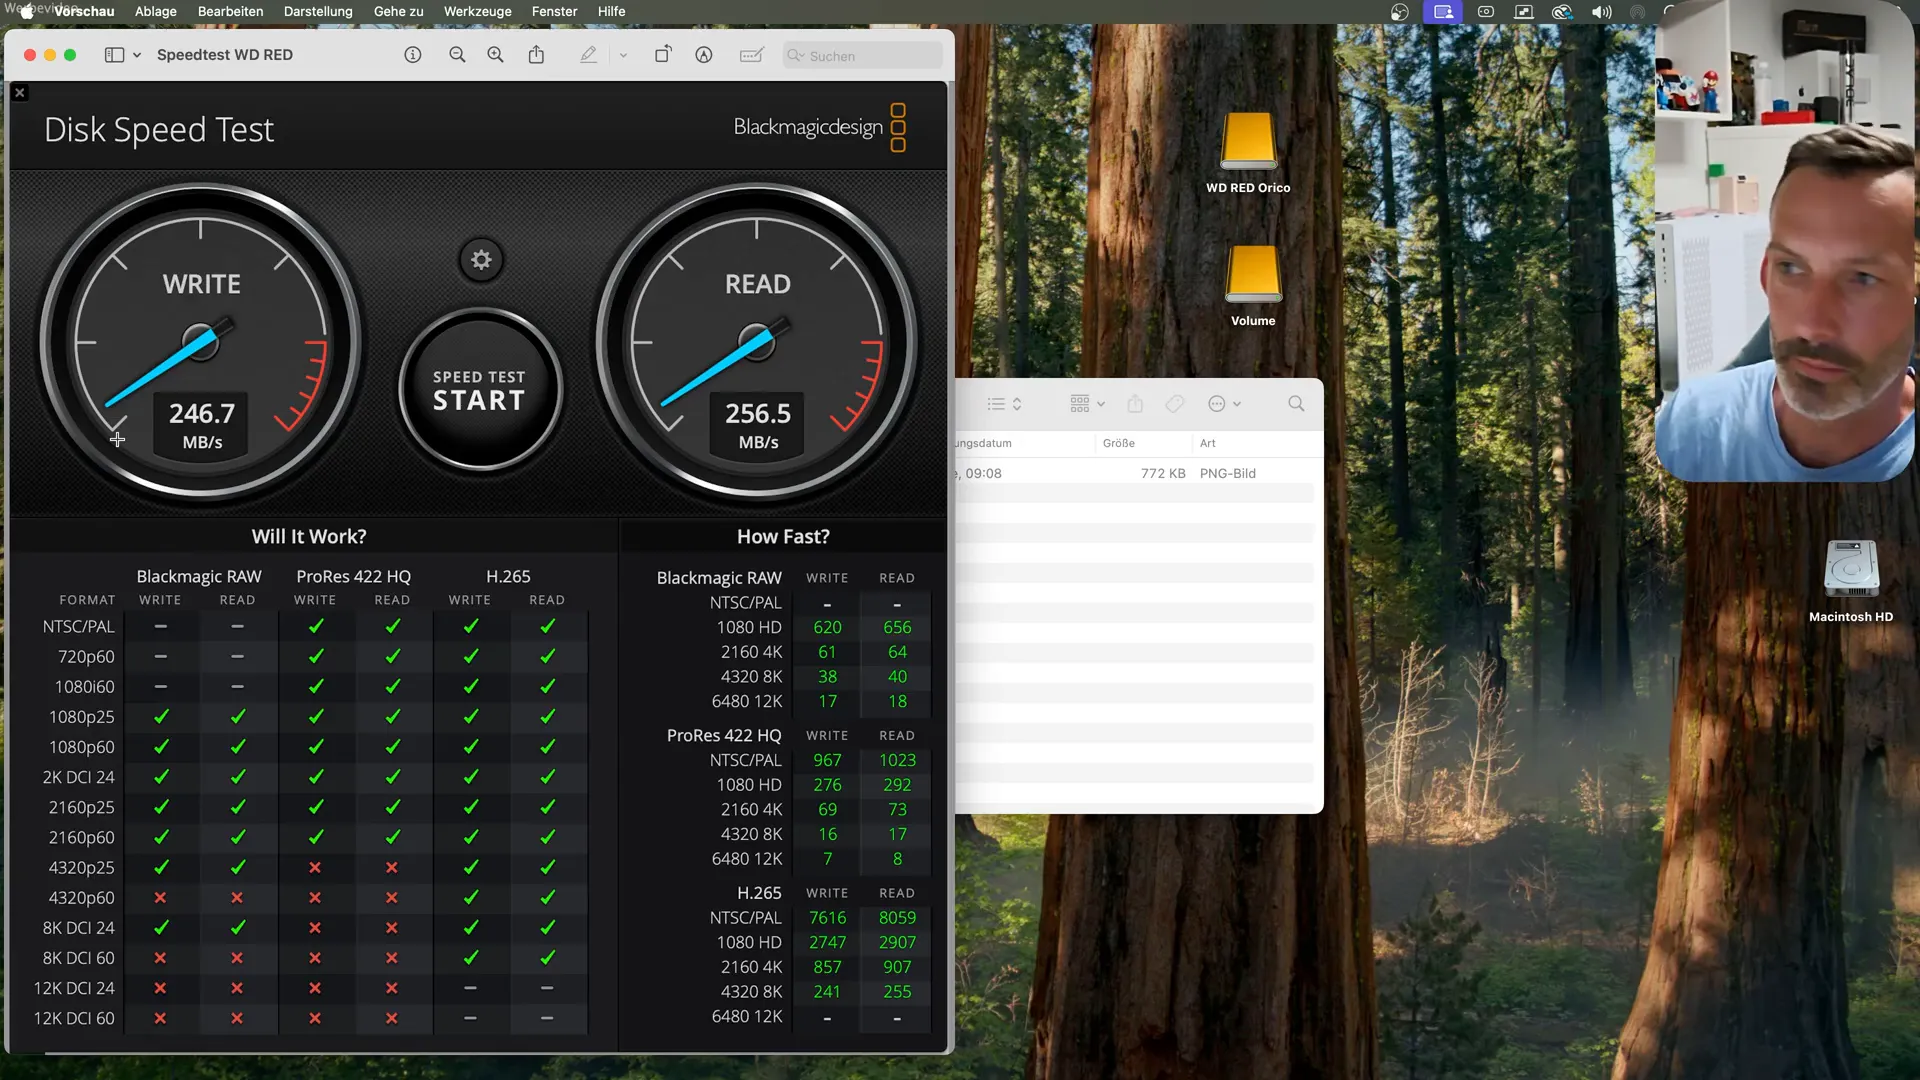
Task: Toggle the Preview sidebar view button
Action: pos(114,55)
